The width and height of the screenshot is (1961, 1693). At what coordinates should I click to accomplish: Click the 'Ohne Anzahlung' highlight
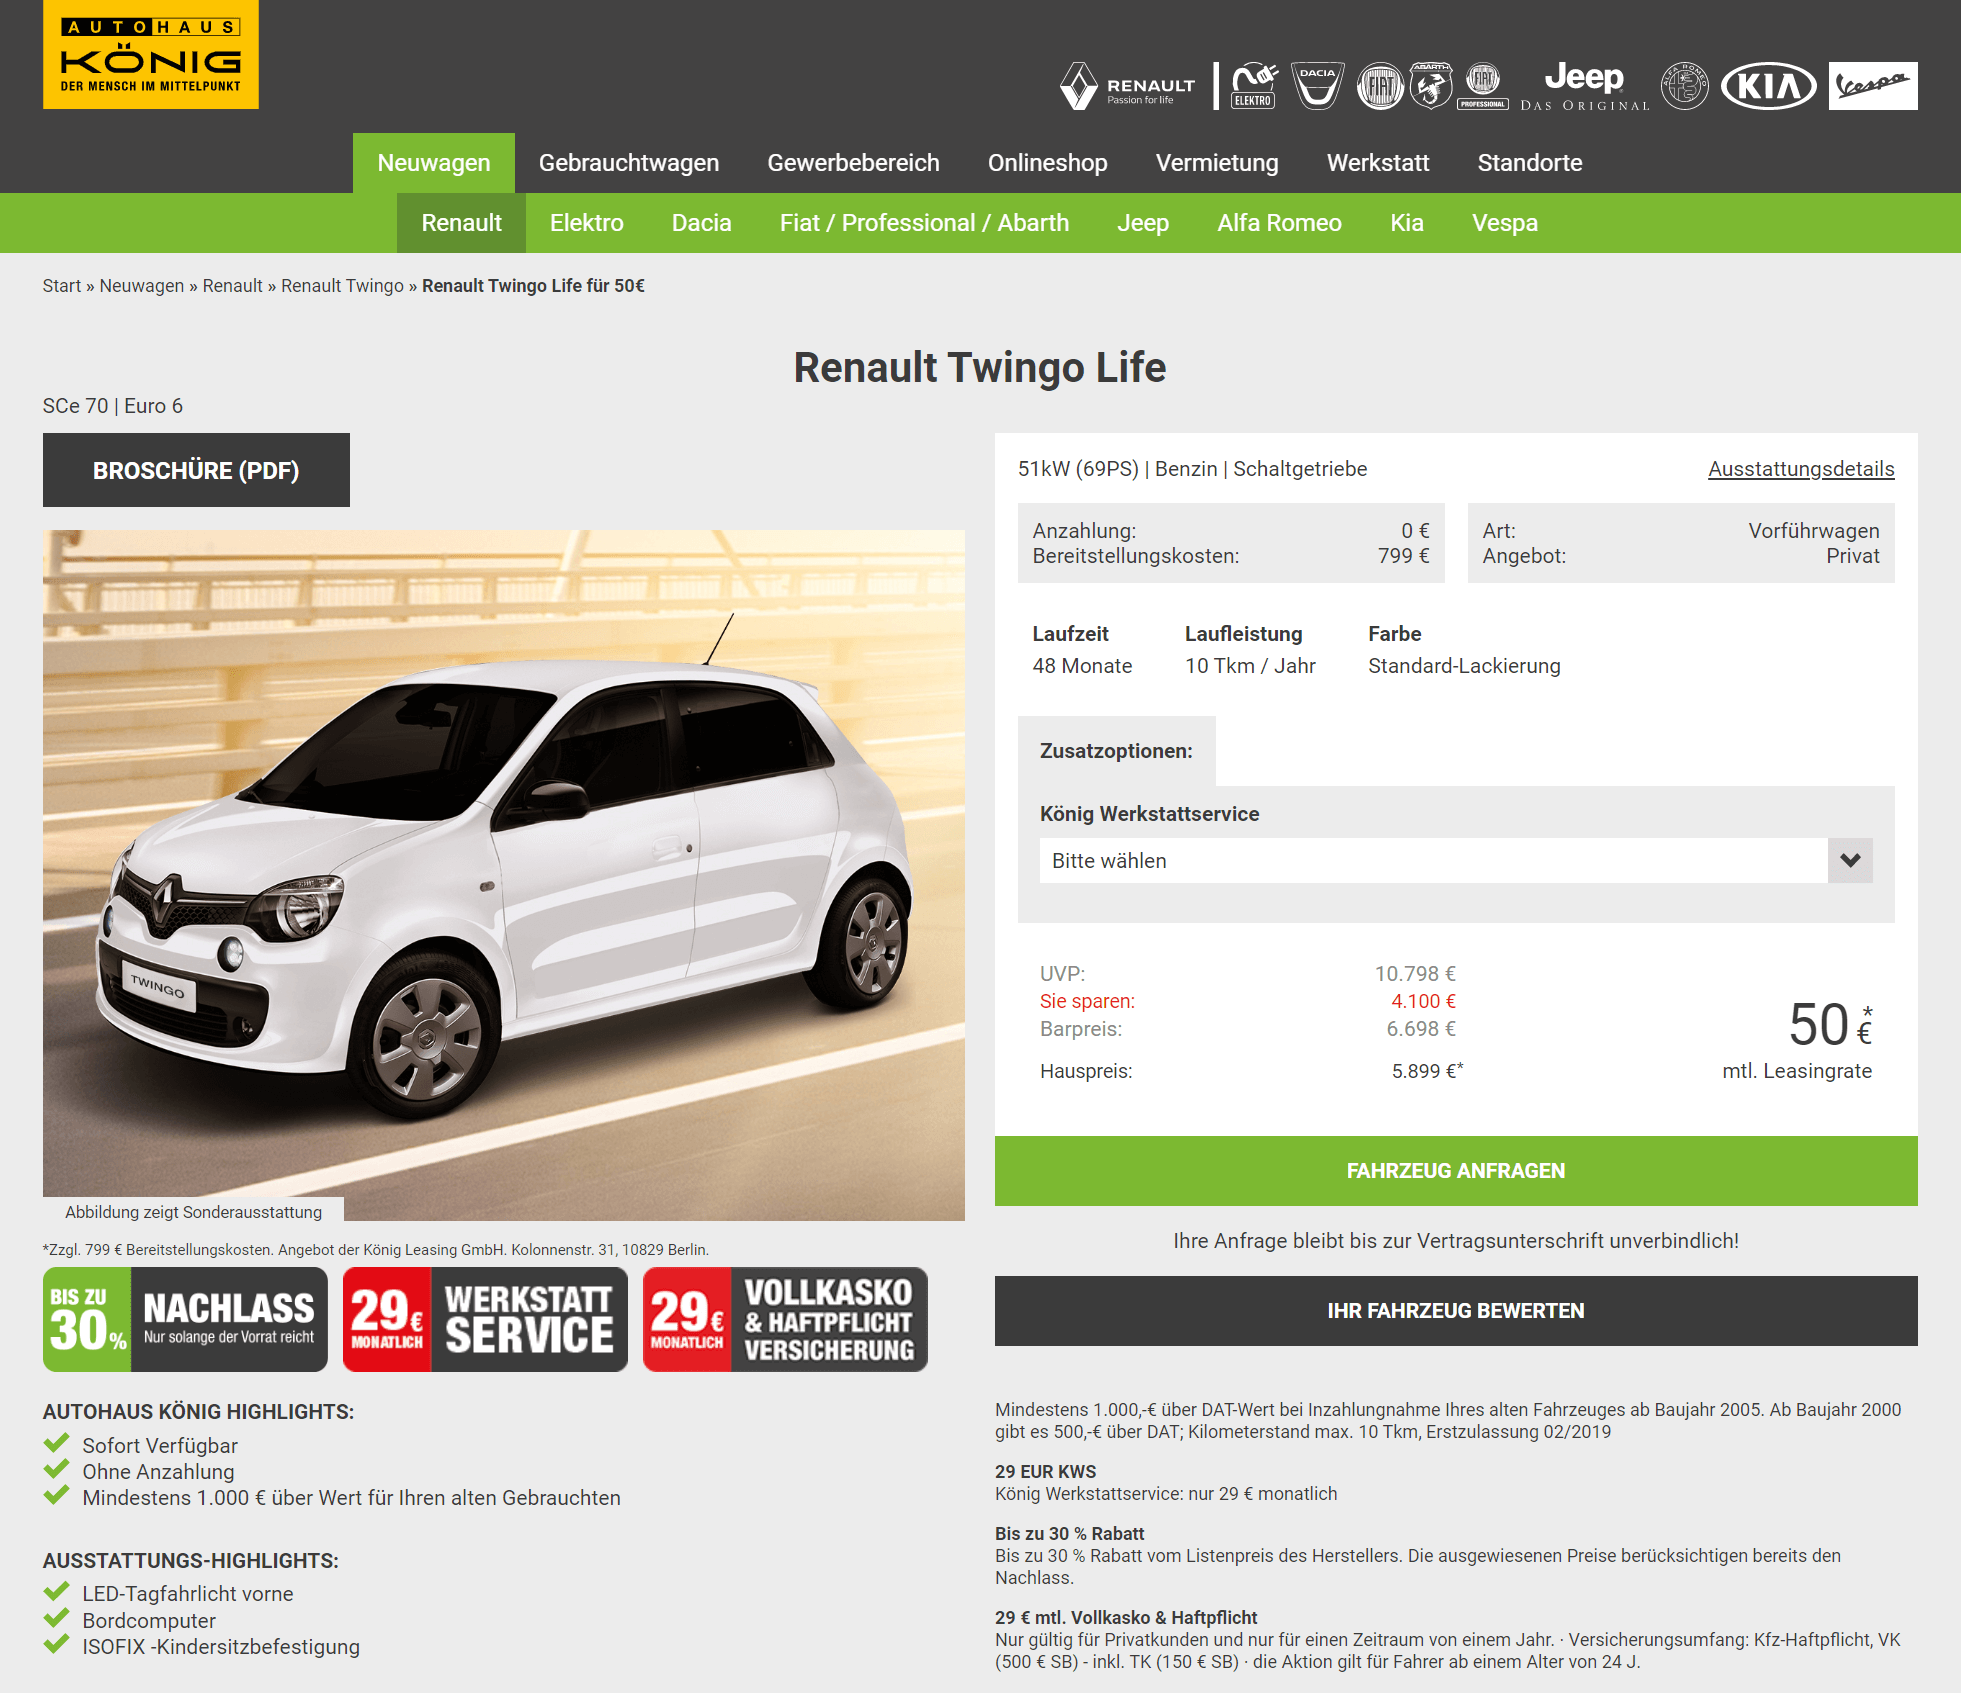pyautogui.click(x=158, y=1472)
